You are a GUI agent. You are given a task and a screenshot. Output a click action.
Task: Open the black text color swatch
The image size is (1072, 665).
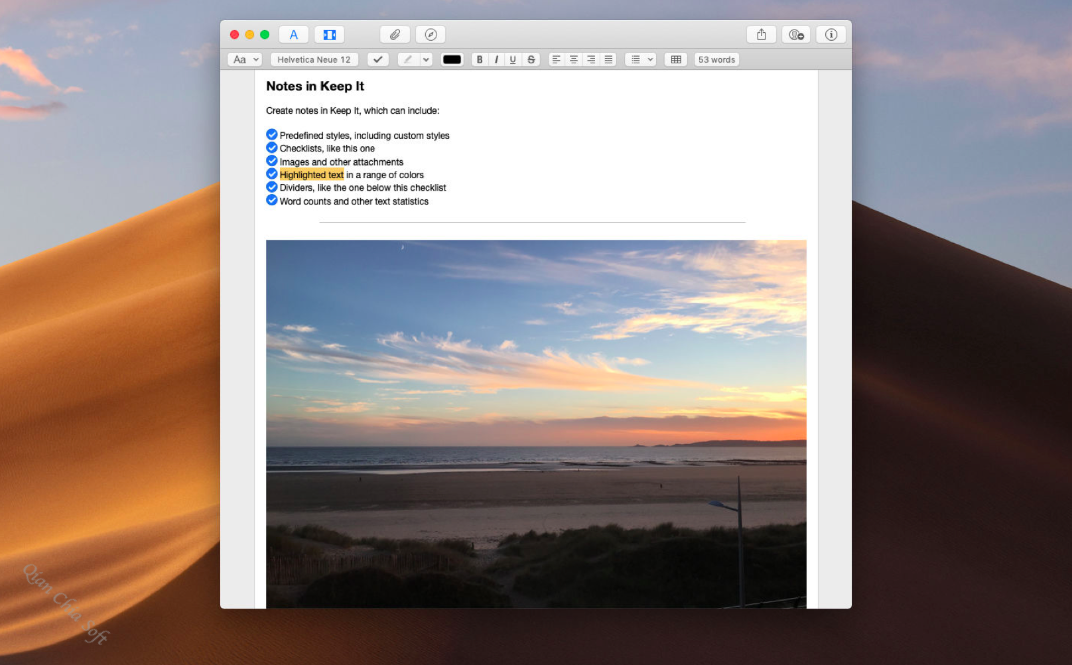coord(452,59)
